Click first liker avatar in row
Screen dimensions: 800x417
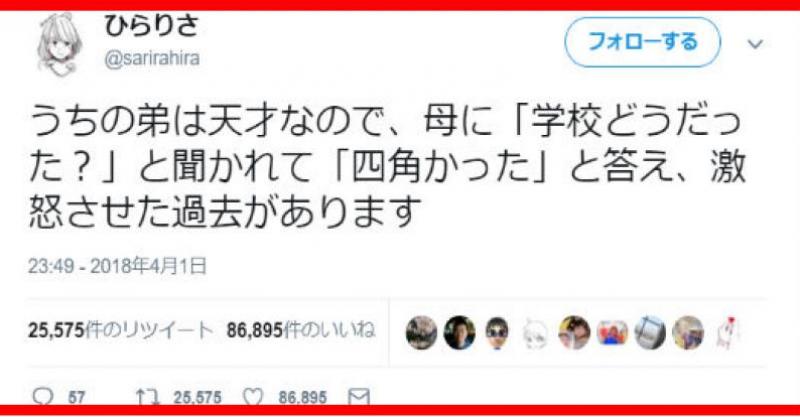pyautogui.click(x=421, y=333)
